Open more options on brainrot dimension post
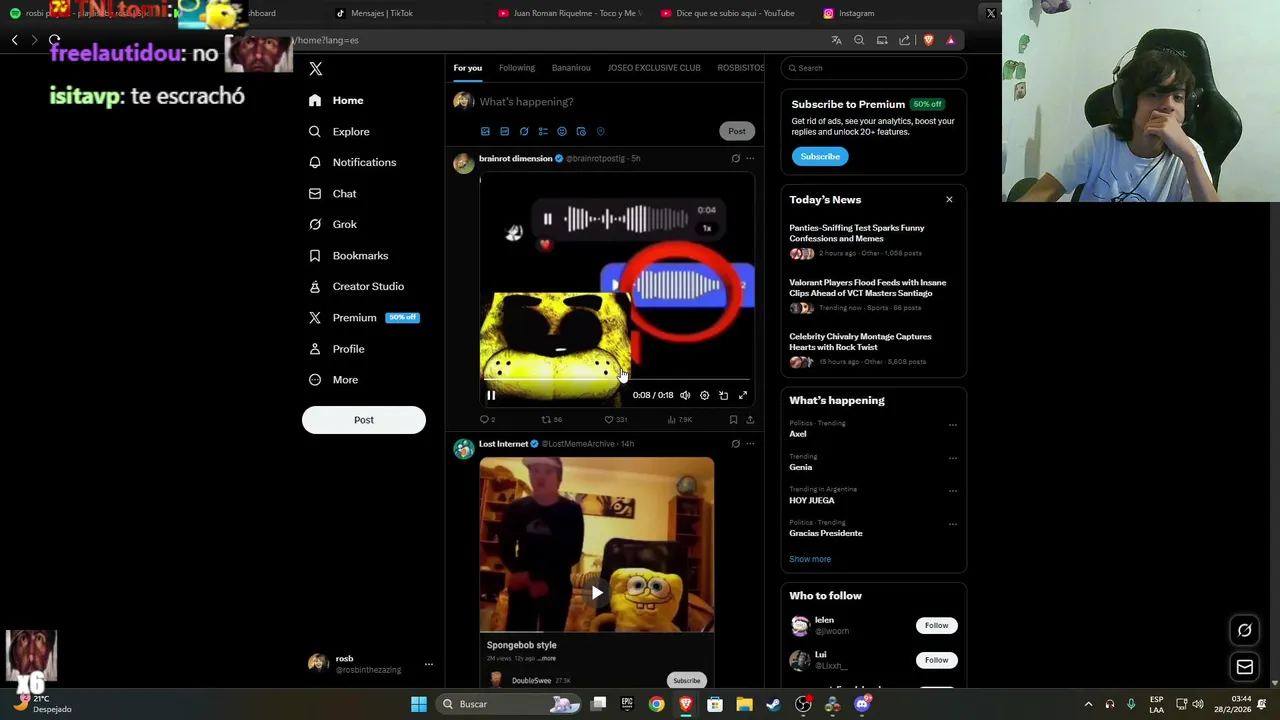The width and height of the screenshot is (1280, 720). (x=750, y=158)
